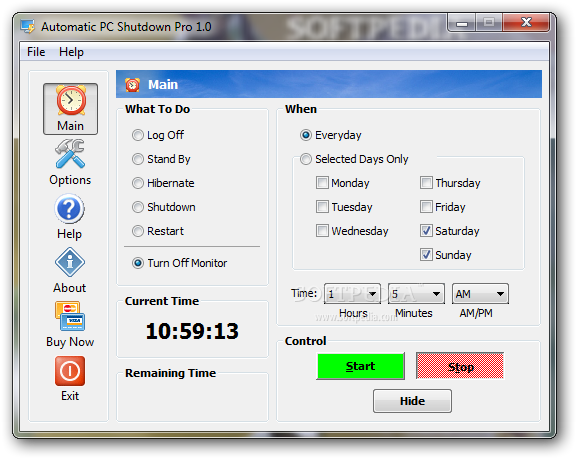577x459 pixels.
Task: Open Options wrench and hammer icon
Action: [x=70, y=154]
